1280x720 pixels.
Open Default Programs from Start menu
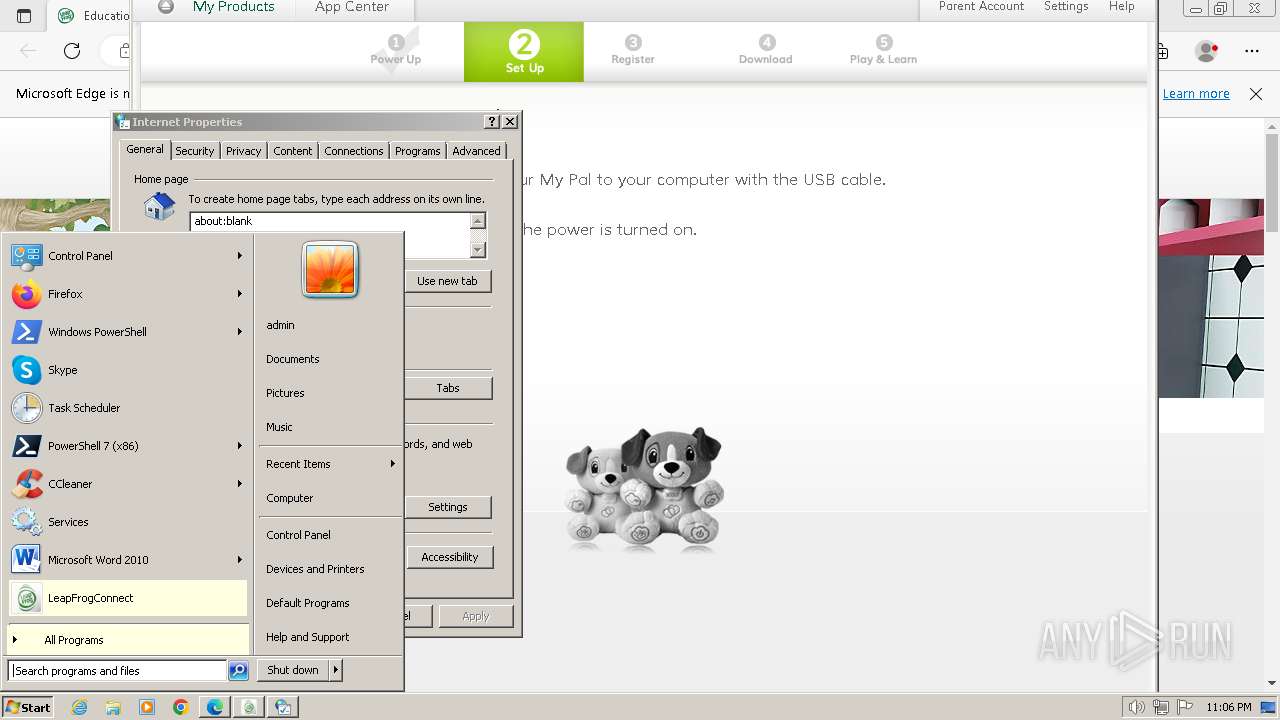330,603
